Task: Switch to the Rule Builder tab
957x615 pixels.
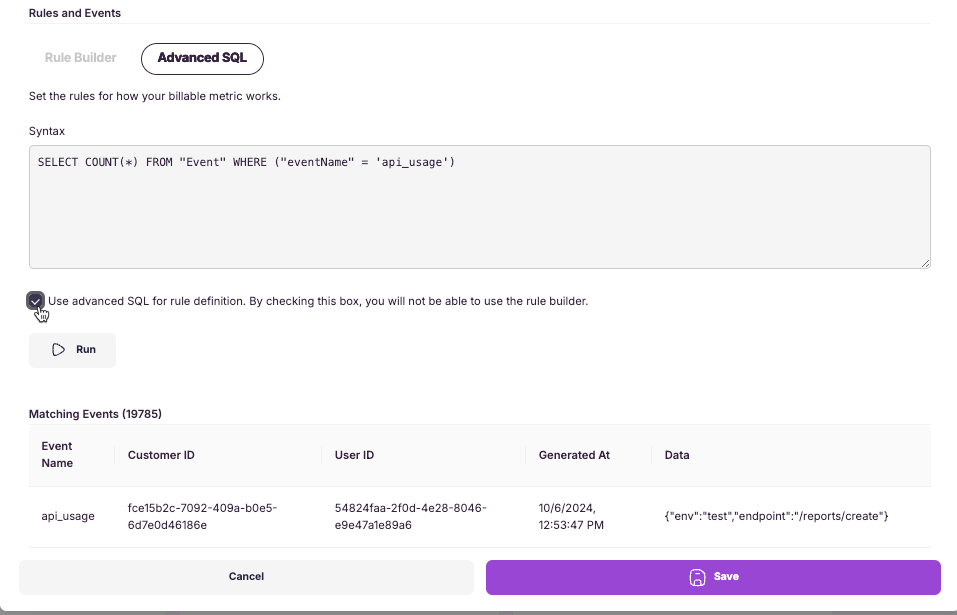Action: click(81, 58)
